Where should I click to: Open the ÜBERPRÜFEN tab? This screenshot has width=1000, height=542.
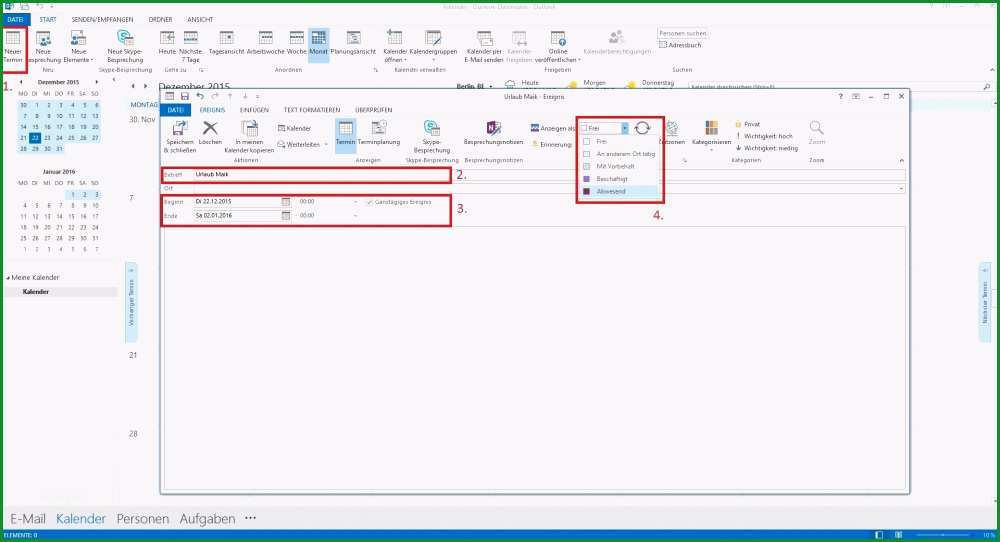373,110
